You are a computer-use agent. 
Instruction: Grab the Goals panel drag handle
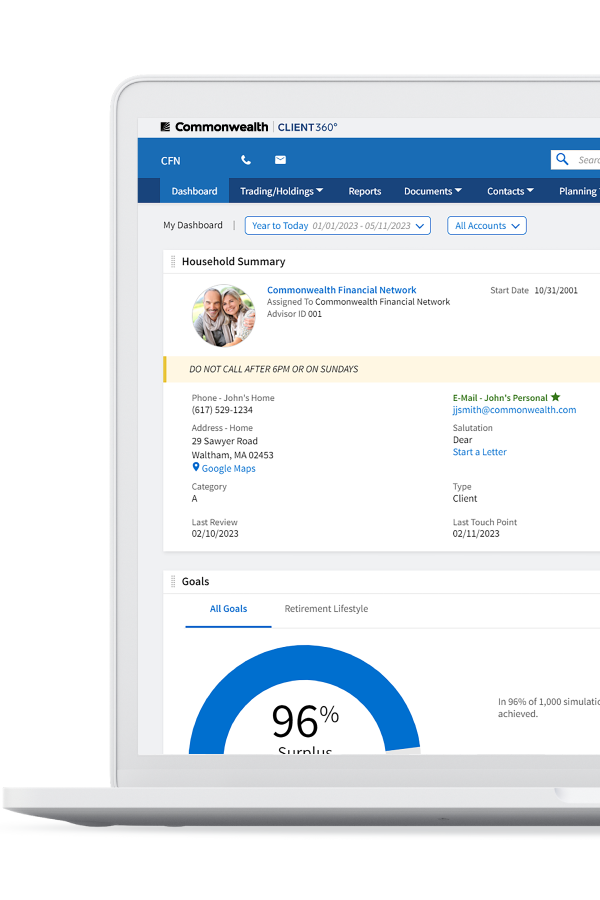pyautogui.click(x=173, y=581)
